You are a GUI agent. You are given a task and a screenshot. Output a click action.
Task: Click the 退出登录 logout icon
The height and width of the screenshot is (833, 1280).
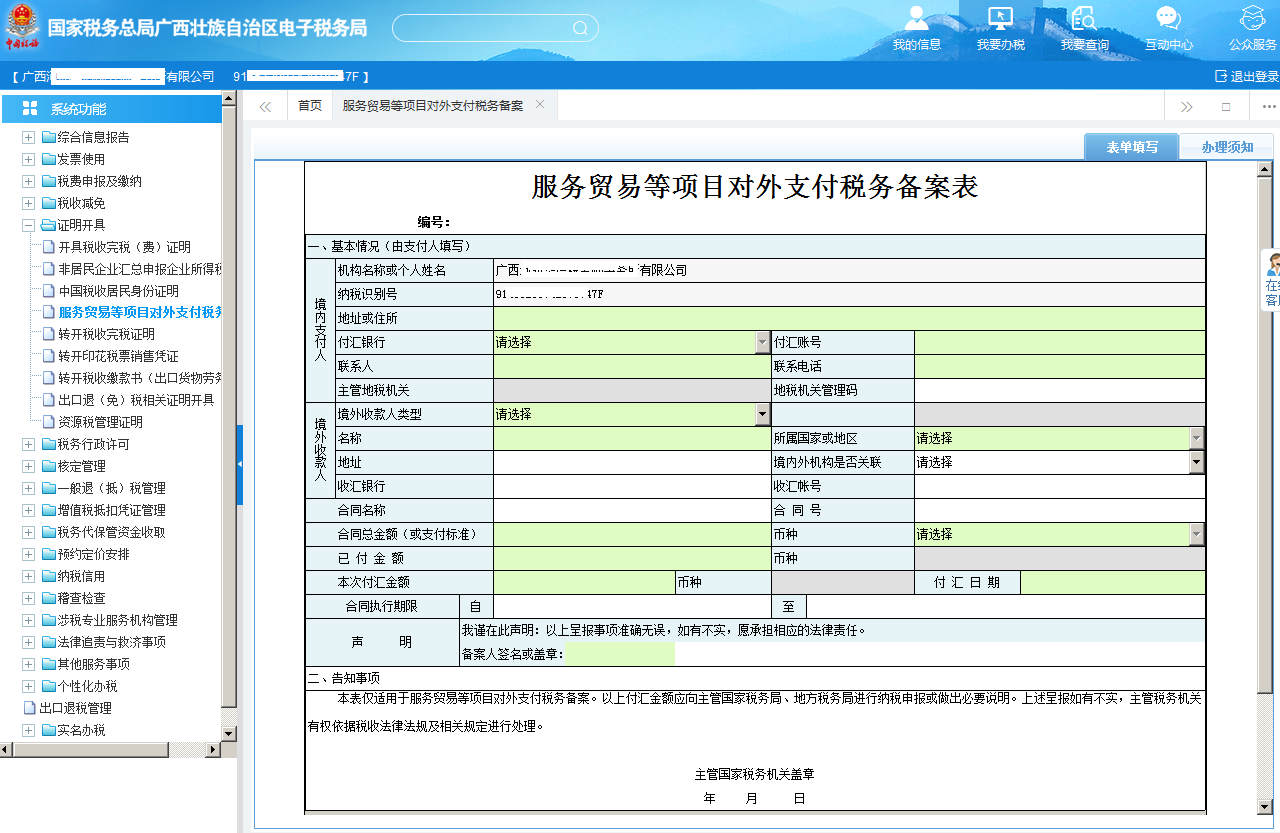point(1221,76)
